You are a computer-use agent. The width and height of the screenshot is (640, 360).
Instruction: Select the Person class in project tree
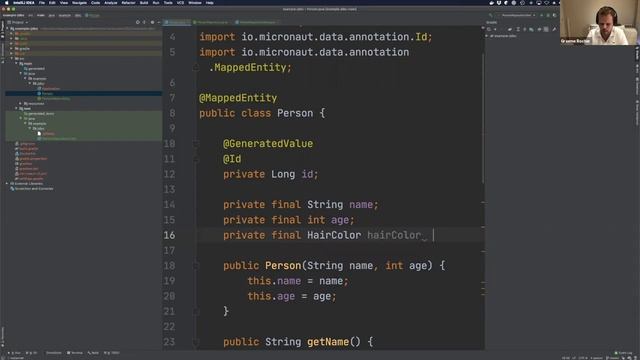[47, 93]
